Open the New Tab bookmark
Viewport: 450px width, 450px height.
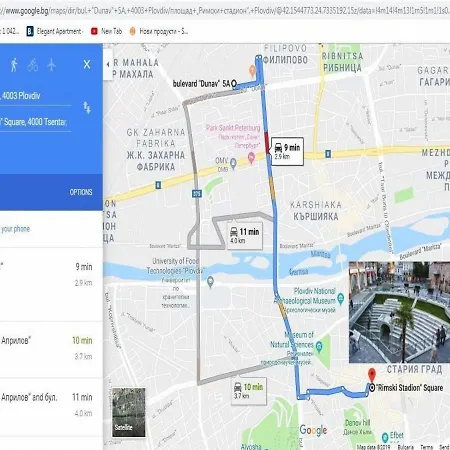point(107,31)
